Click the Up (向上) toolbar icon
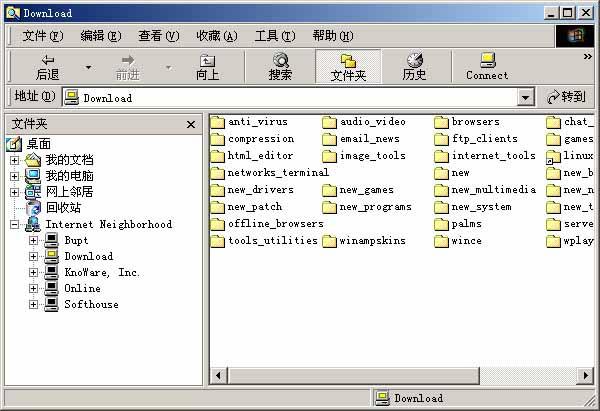 [x=207, y=66]
